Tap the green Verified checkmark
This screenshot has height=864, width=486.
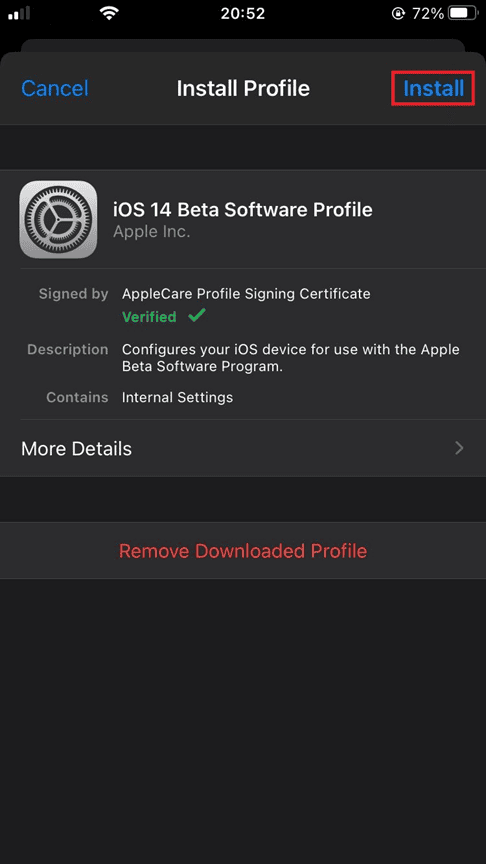[x=197, y=316]
